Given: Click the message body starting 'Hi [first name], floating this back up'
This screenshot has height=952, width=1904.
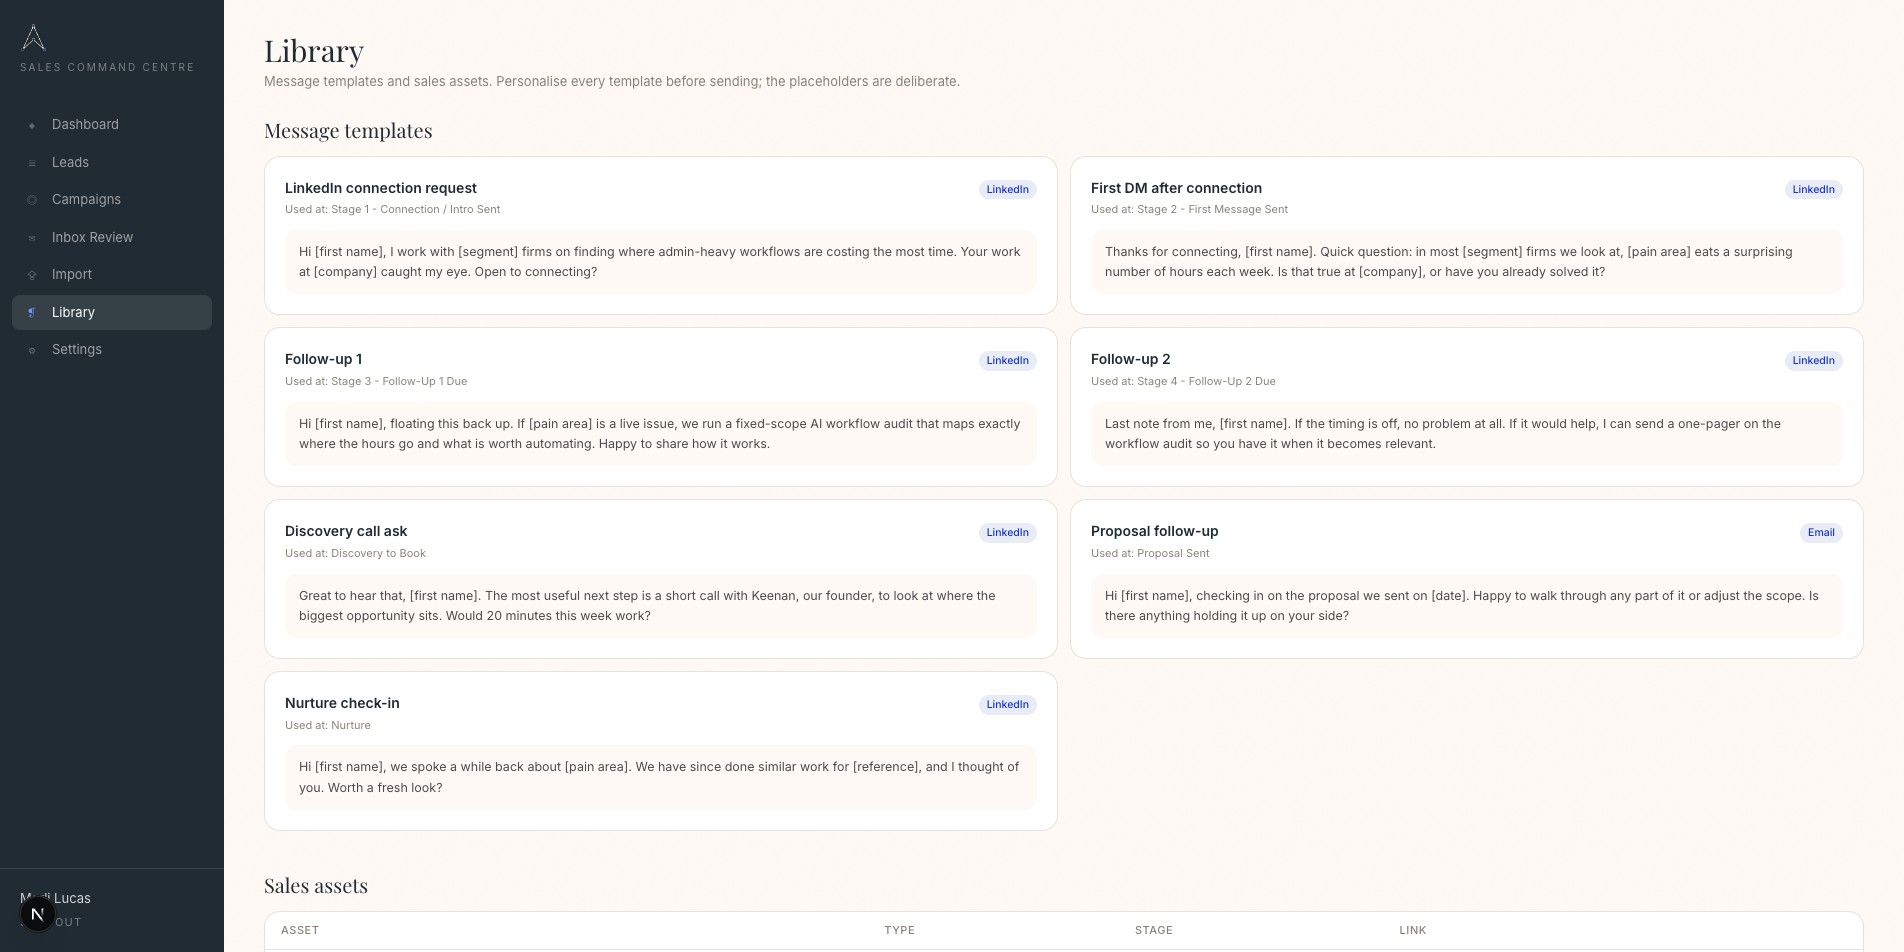Looking at the screenshot, I should click(x=661, y=434).
